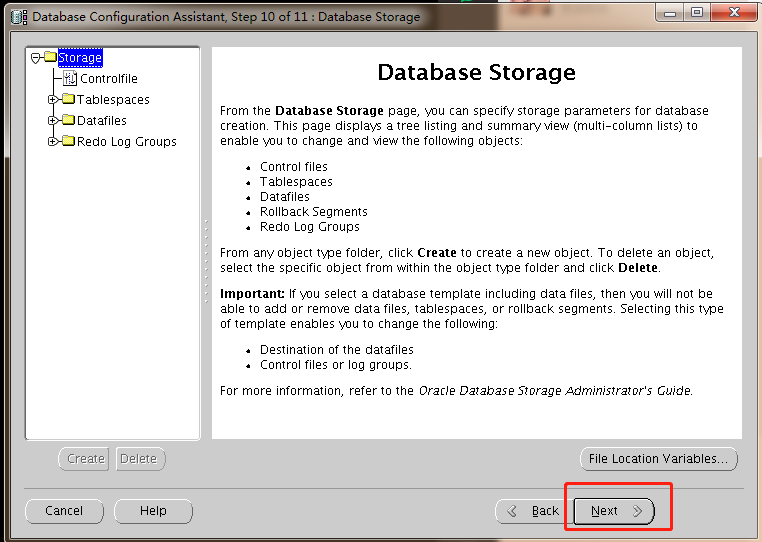Go Back to the previous step
Image resolution: width=762 pixels, height=542 pixels.
pyautogui.click(x=534, y=511)
